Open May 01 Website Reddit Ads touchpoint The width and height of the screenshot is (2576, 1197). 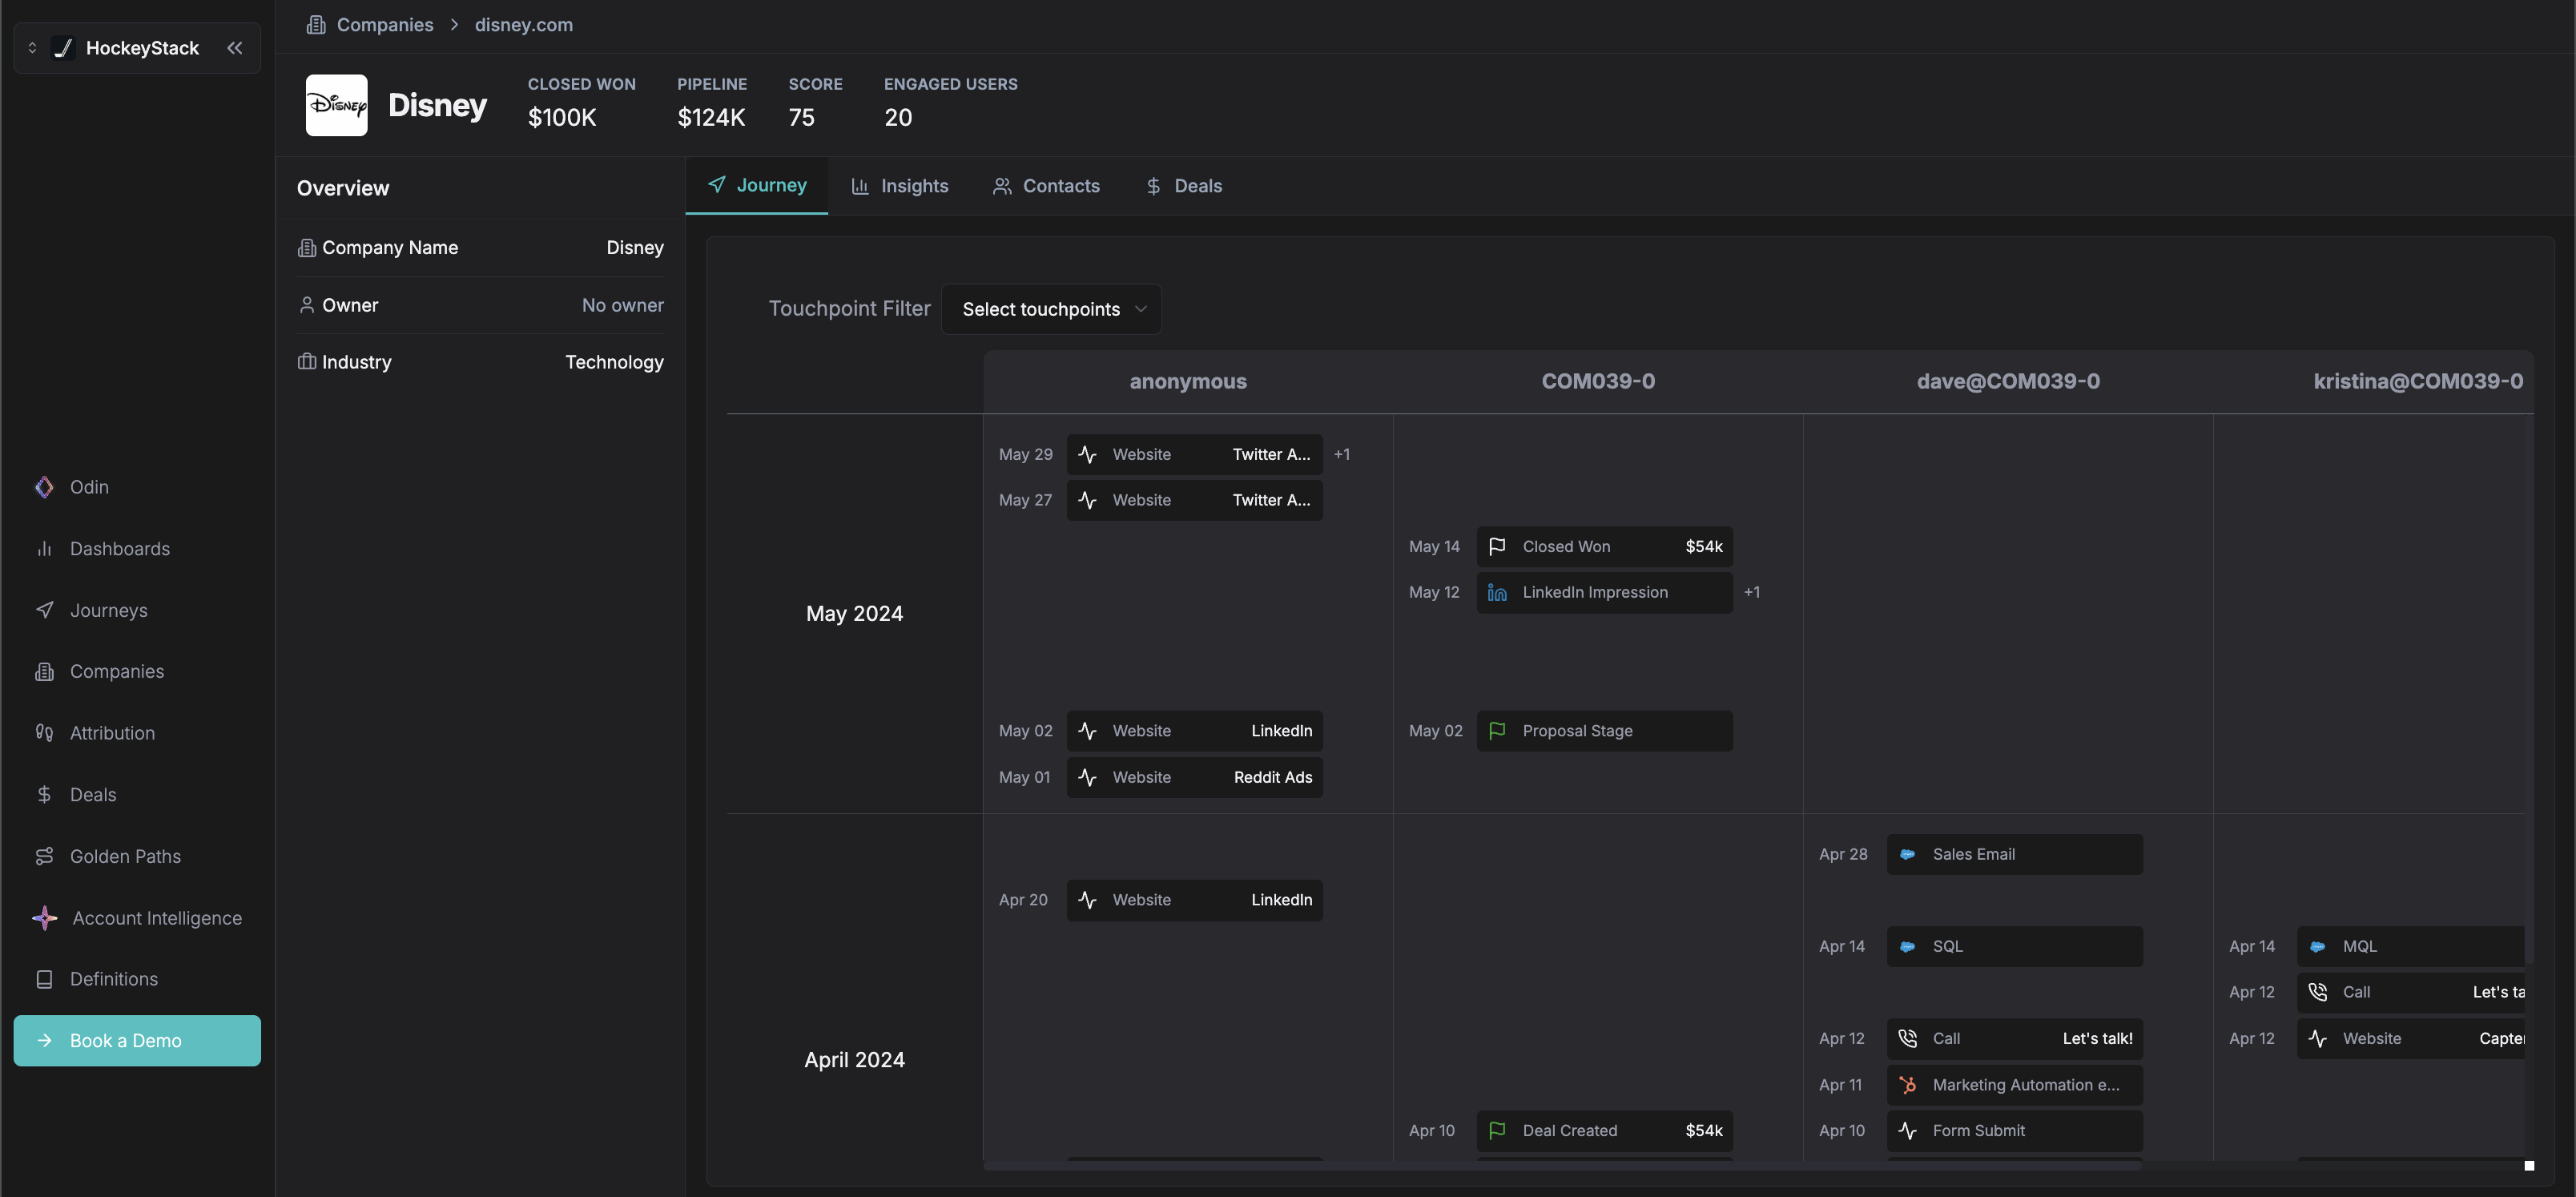[1195, 778]
